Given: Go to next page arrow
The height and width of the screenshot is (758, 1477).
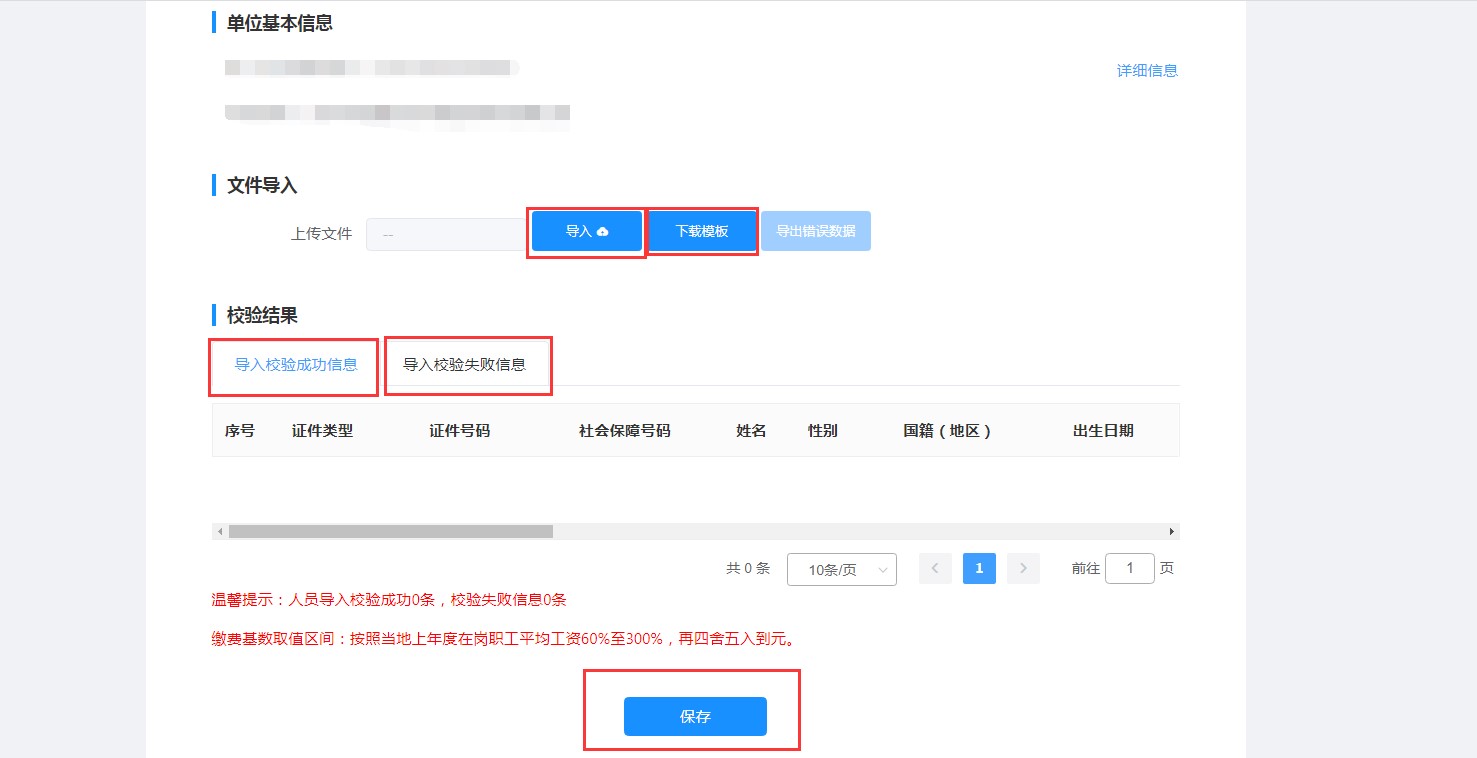Looking at the screenshot, I should [x=1023, y=568].
